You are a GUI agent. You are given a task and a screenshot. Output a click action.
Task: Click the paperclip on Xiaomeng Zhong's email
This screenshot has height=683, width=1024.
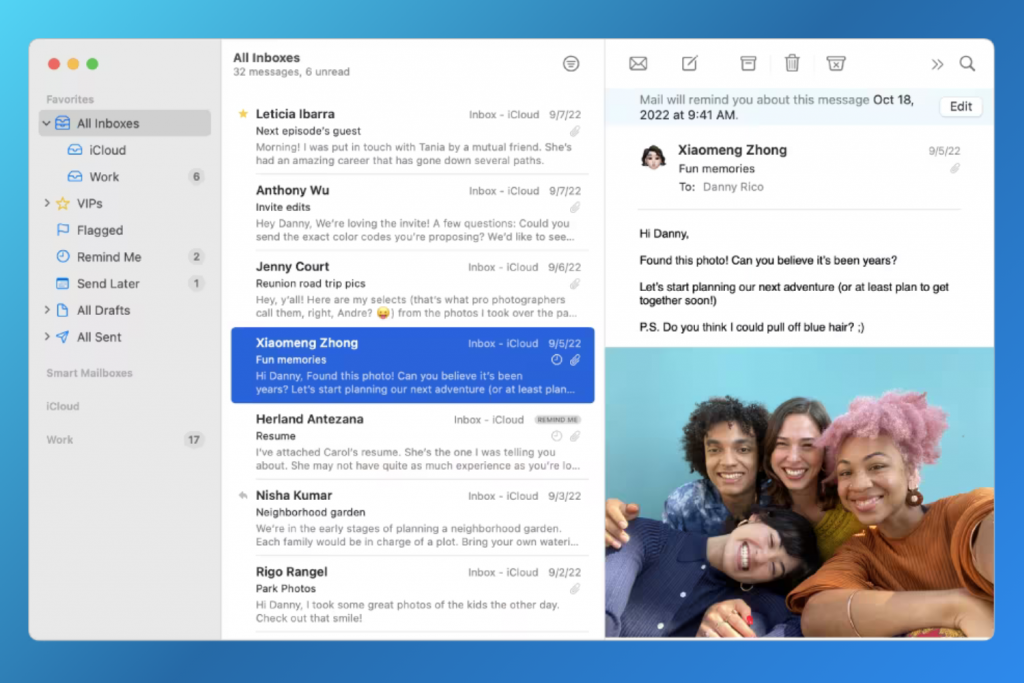point(576,360)
